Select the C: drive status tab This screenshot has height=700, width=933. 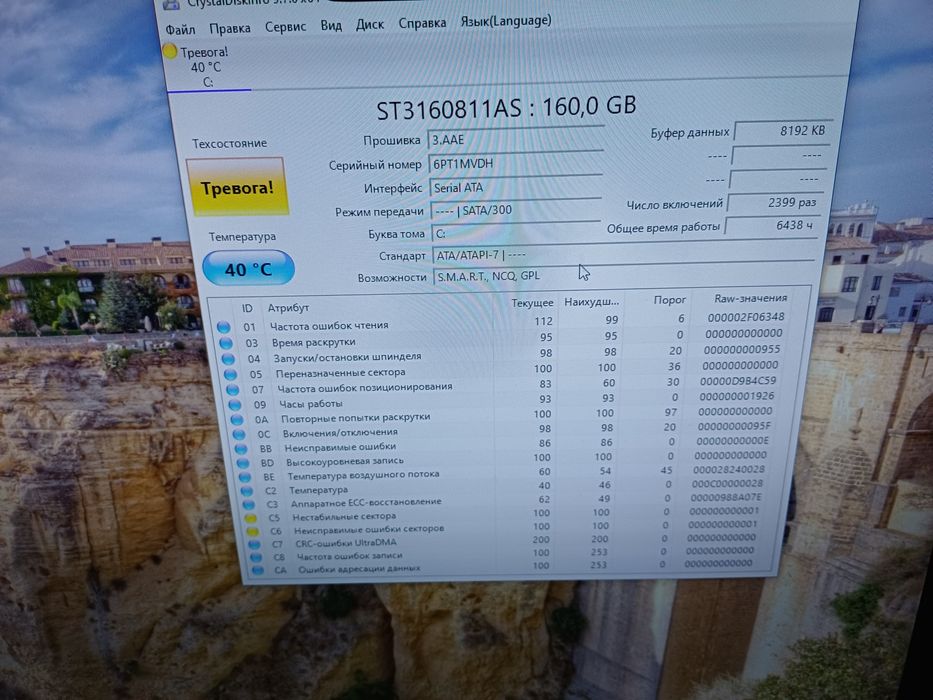pos(206,67)
